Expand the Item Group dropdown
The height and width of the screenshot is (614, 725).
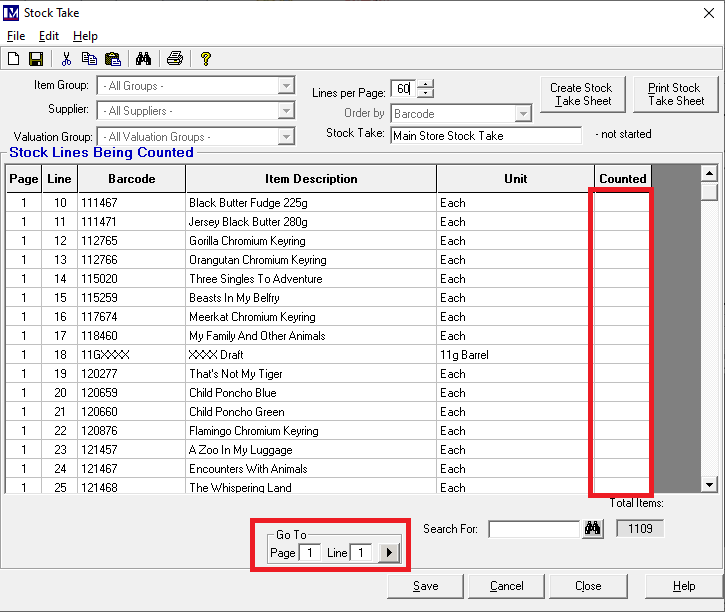coord(286,86)
